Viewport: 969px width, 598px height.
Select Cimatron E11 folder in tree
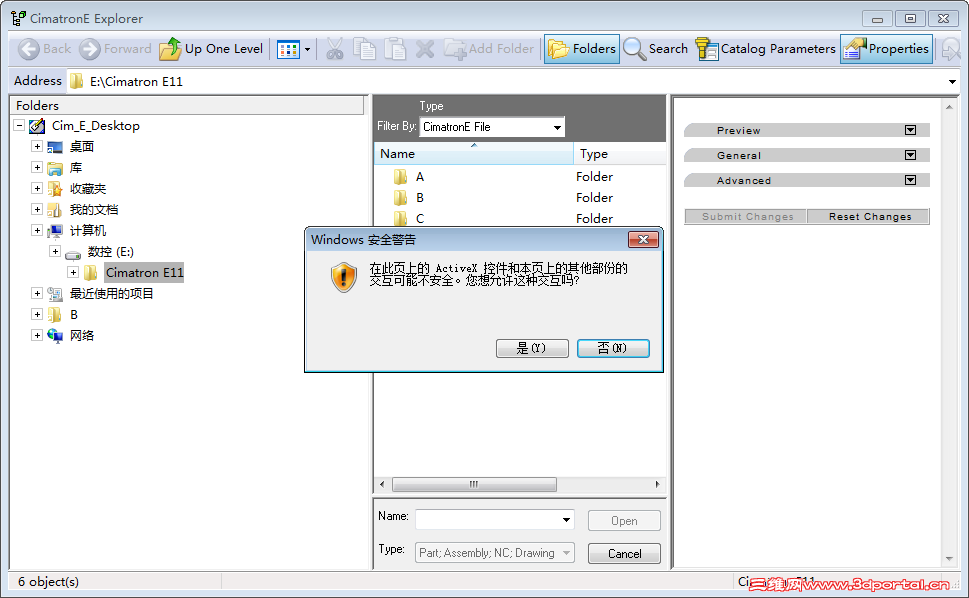(145, 272)
